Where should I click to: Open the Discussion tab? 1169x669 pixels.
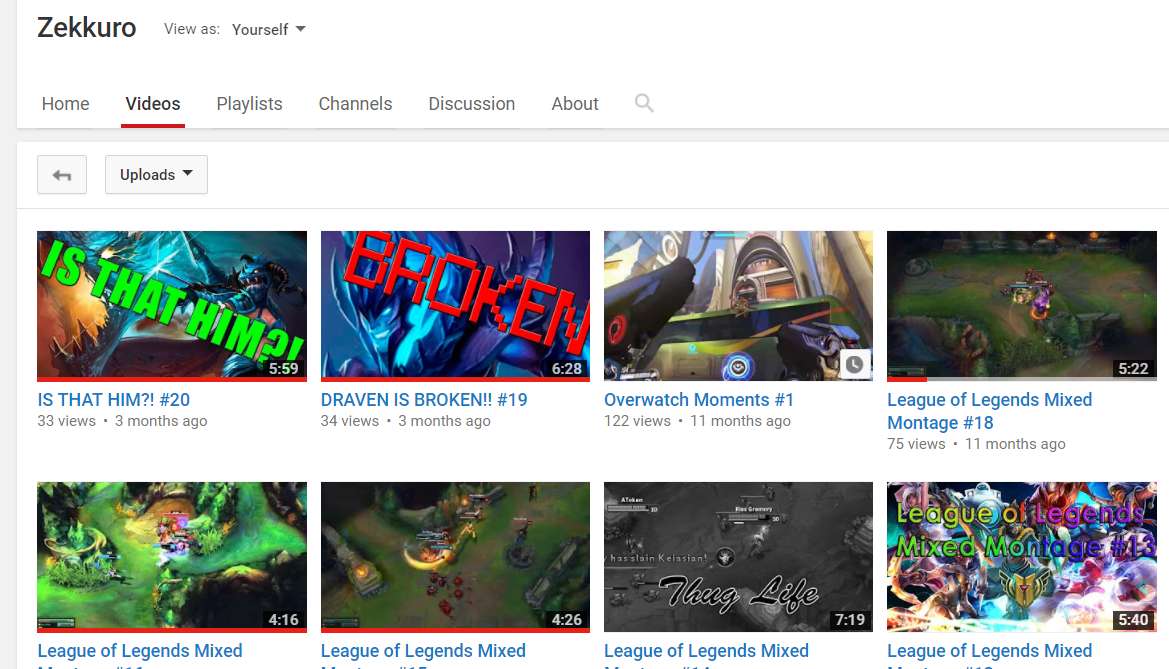click(x=472, y=104)
